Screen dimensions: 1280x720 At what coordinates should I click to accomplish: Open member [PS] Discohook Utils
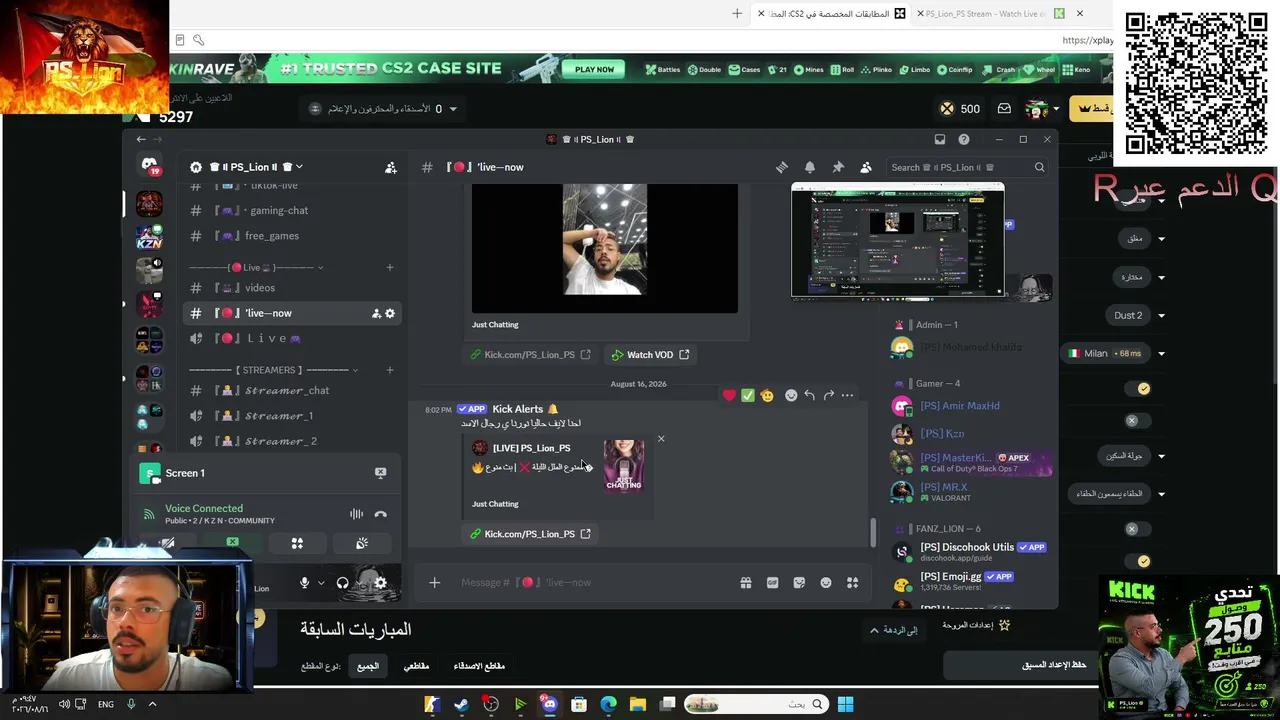(x=970, y=551)
